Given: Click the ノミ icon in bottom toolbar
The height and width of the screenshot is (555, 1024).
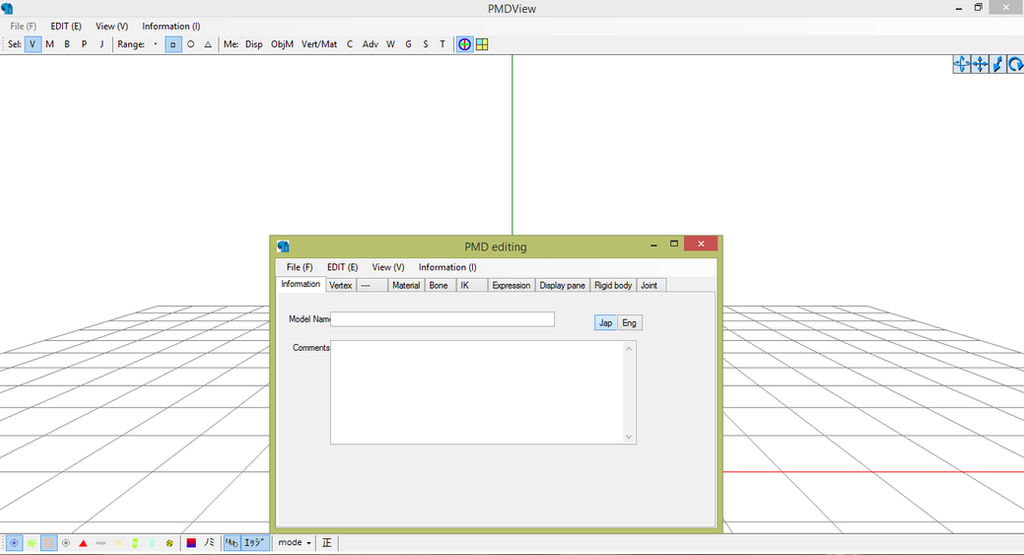Looking at the screenshot, I should (x=209, y=543).
